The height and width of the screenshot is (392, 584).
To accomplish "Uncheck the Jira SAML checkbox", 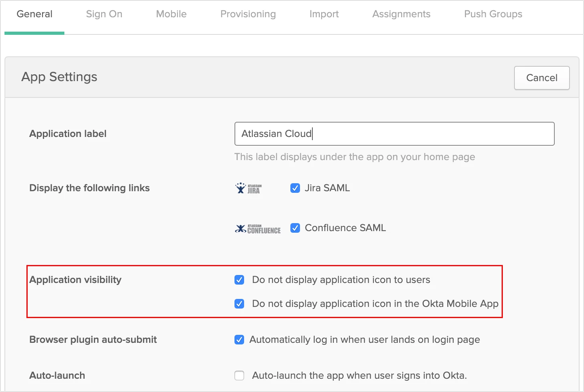I will coord(295,188).
